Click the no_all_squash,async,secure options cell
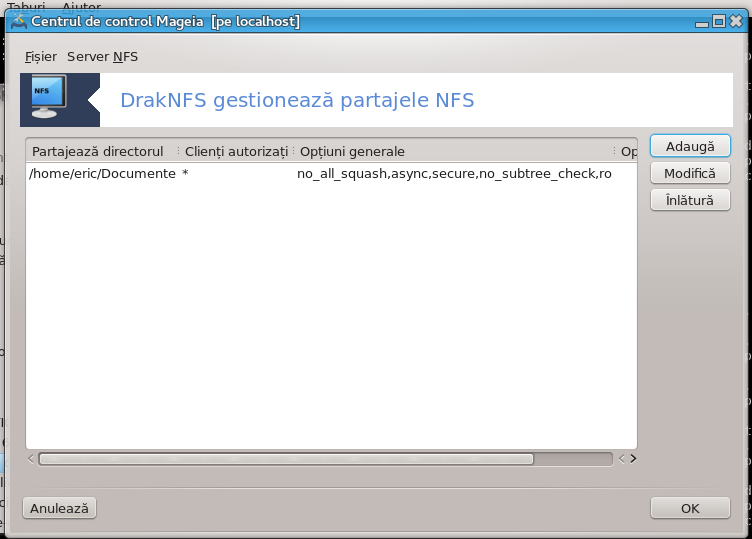Screen dimensions: 752x539 454,174
